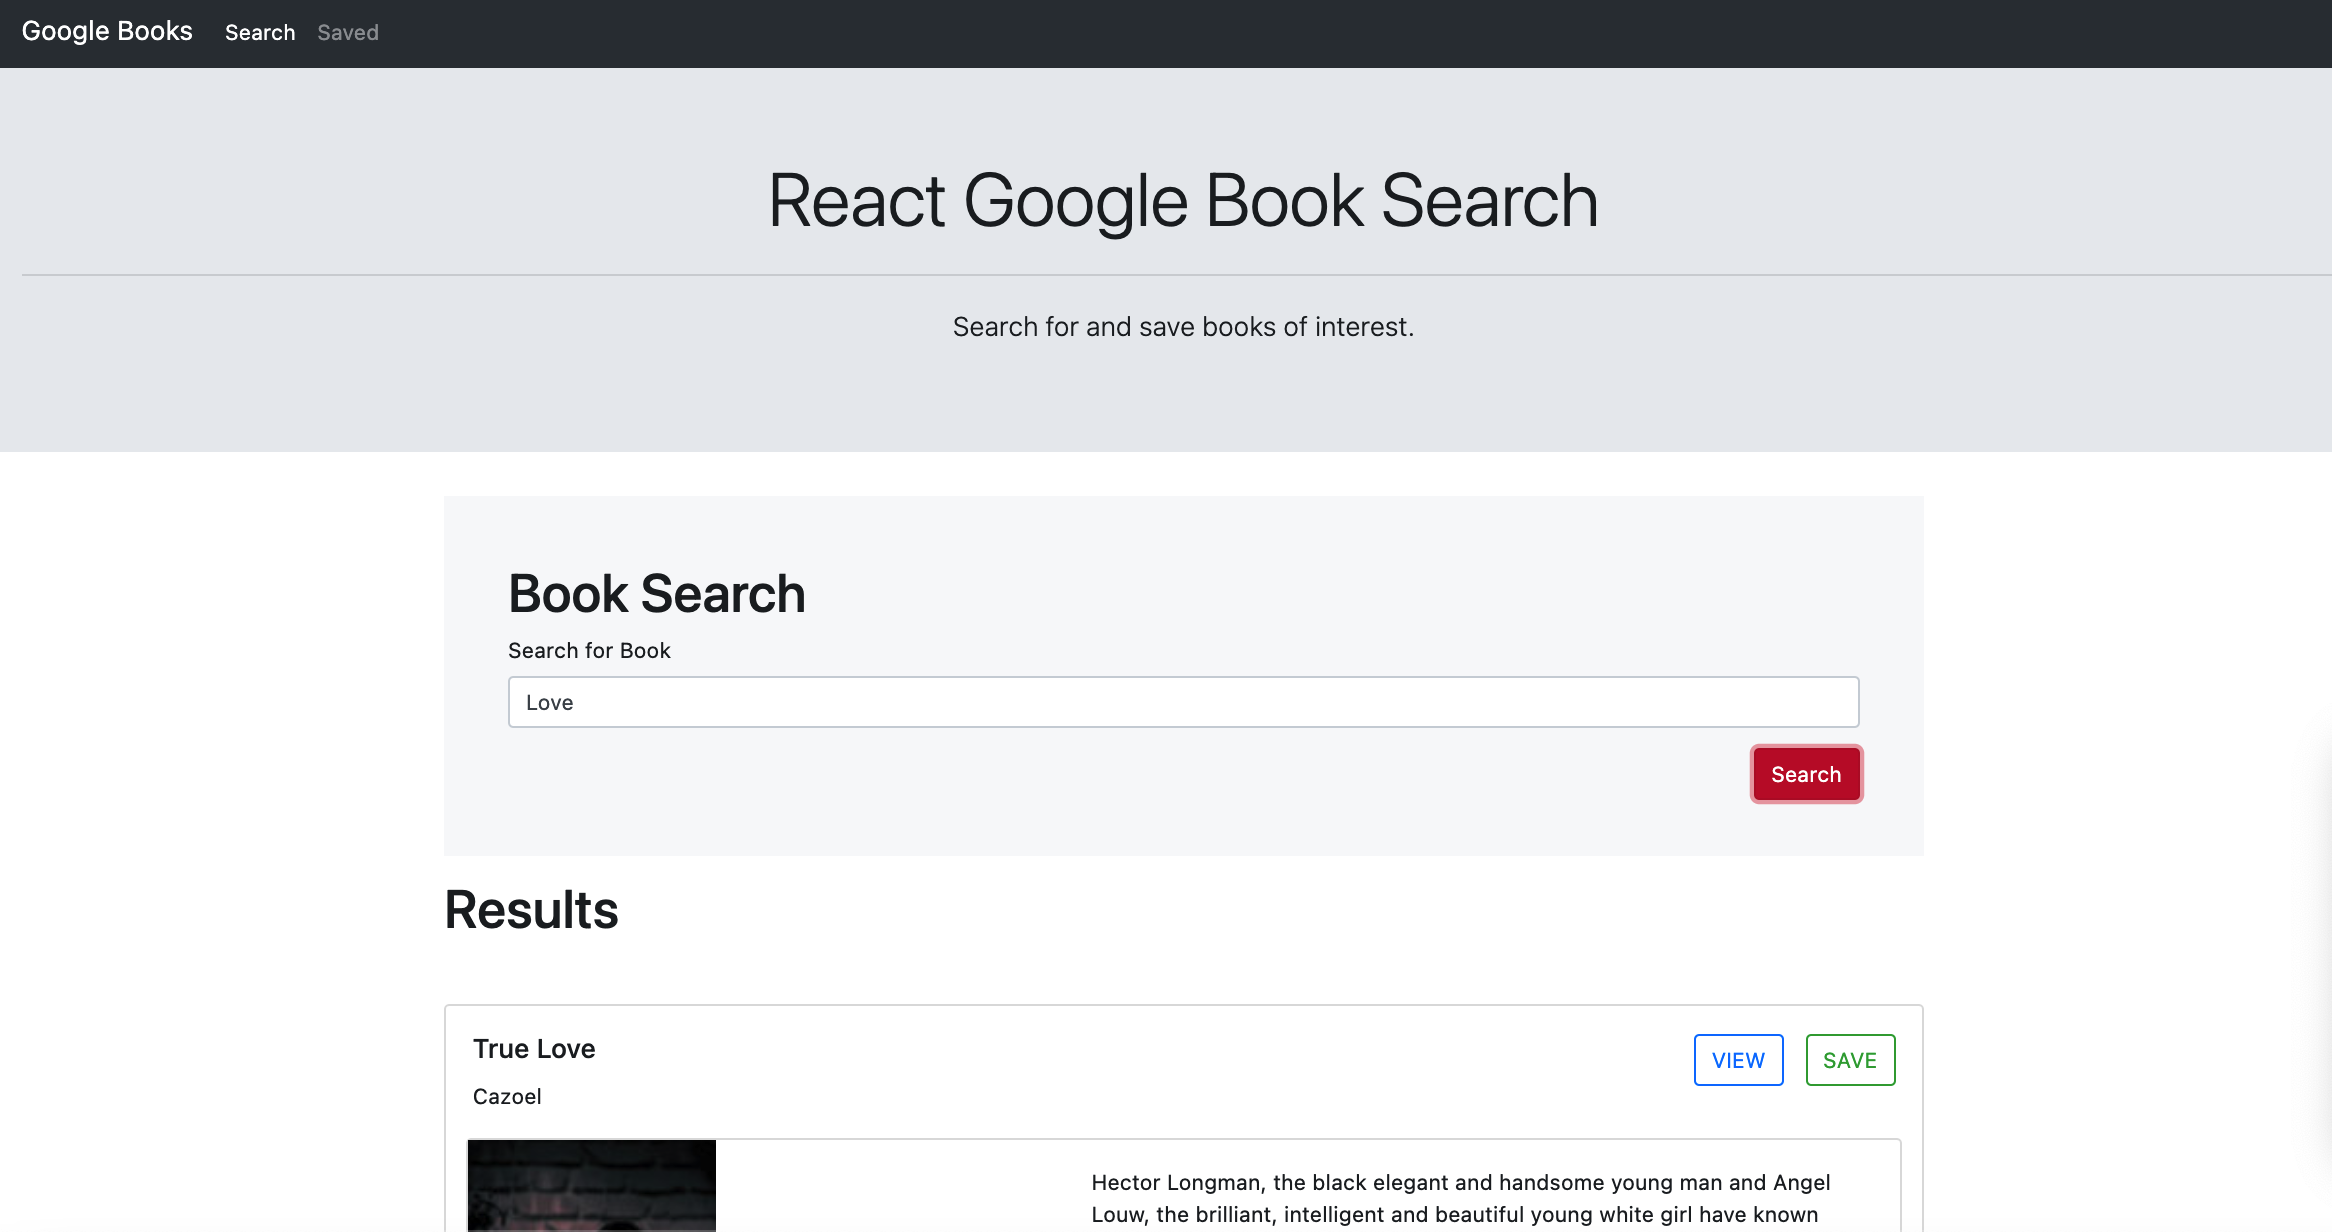
Task: Click the True Love book title
Action: coord(534,1049)
